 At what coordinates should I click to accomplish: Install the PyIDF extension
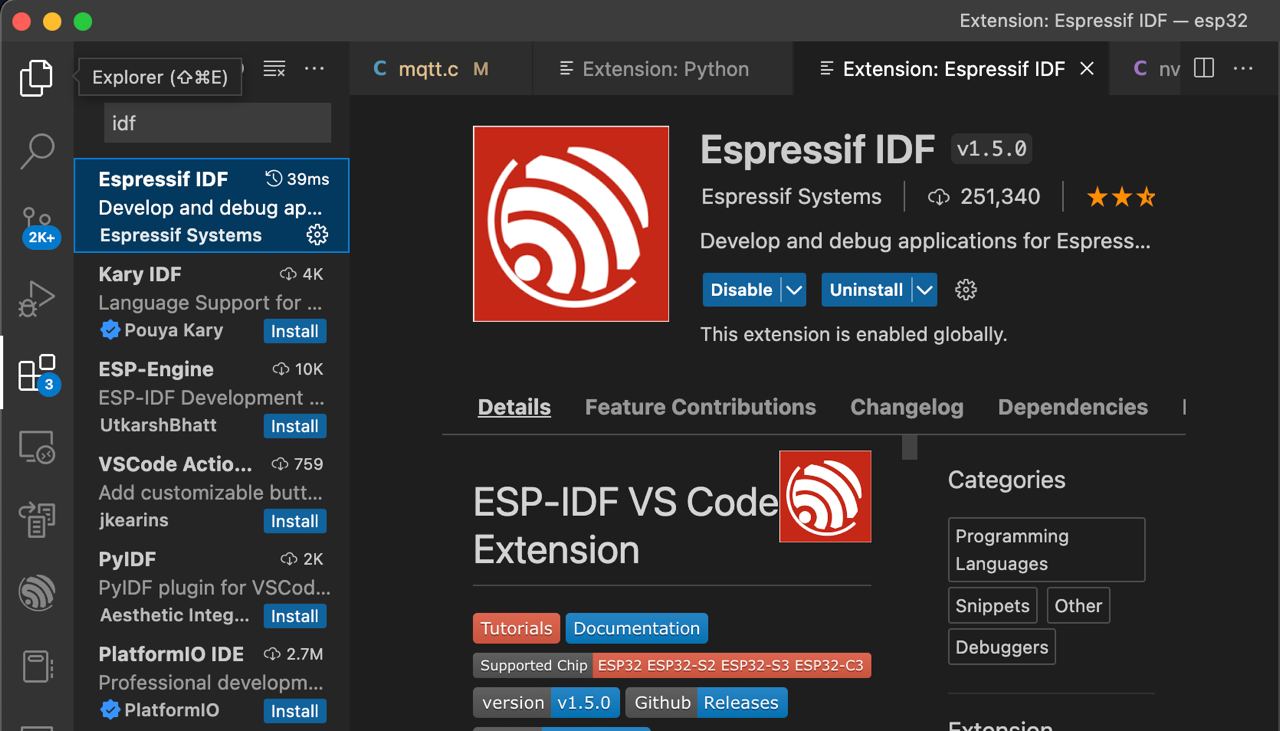[295, 616]
